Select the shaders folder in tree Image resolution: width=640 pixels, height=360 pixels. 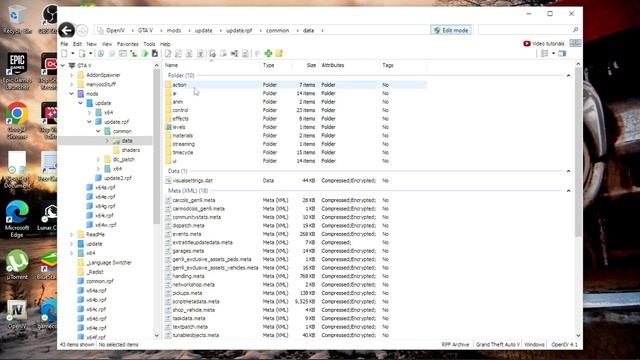click(x=131, y=150)
